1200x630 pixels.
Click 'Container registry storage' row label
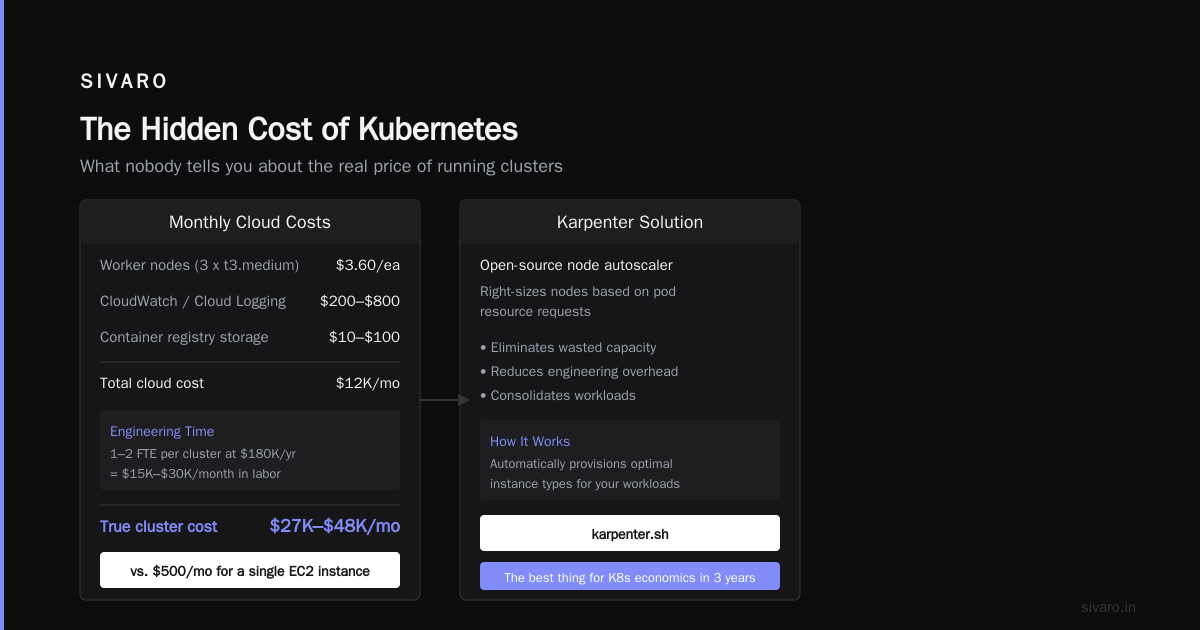pos(184,337)
